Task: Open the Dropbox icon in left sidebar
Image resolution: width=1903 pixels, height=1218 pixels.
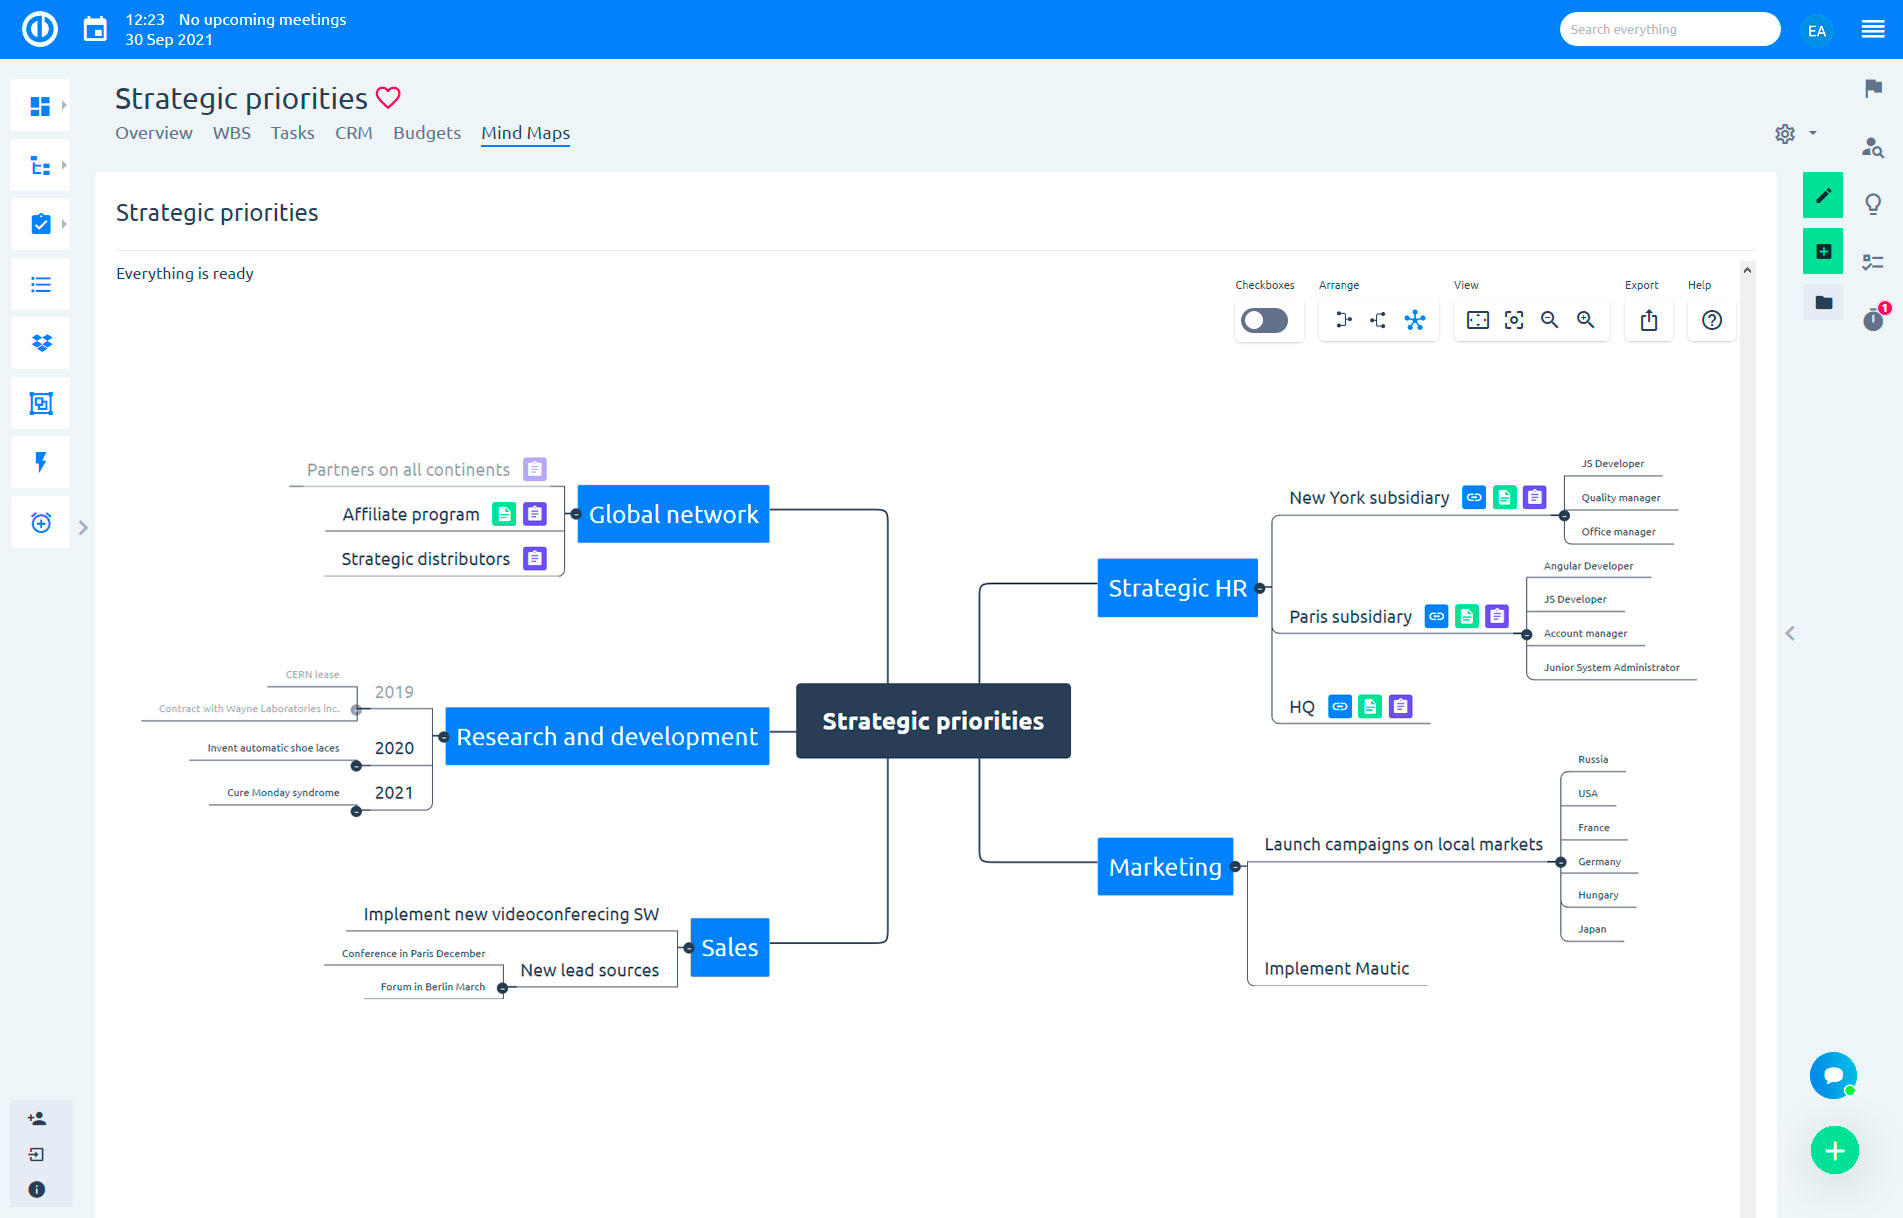Action: (x=41, y=344)
